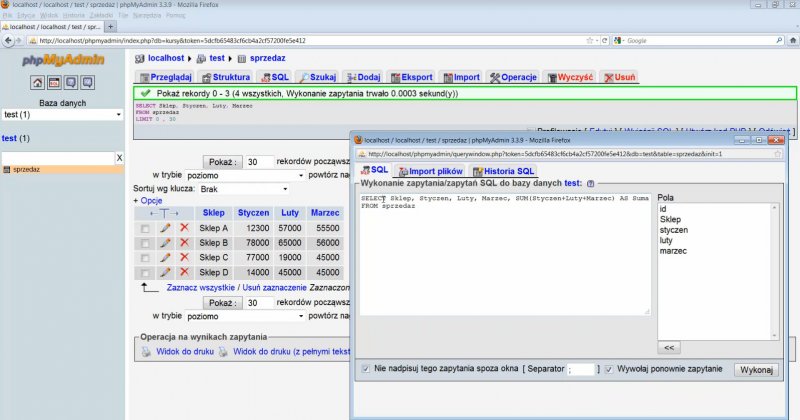The width and height of the screenshot is (800, 420).
Task: Click the phpMyAdmin home icon
Action: 37,83
